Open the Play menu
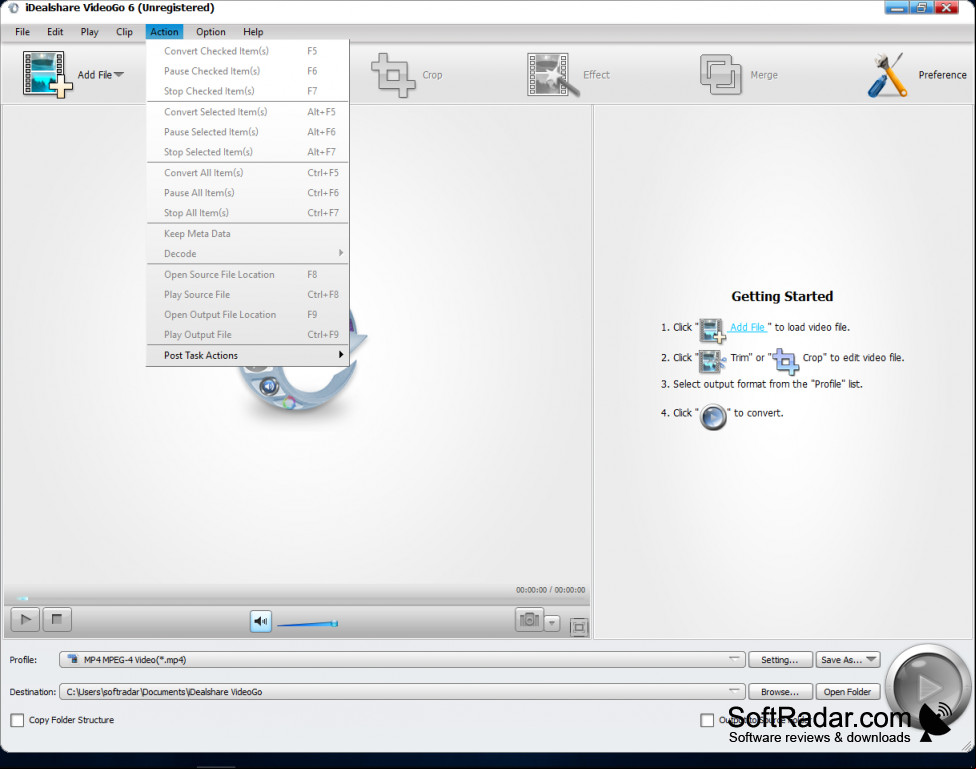 (x=90, y=32)
